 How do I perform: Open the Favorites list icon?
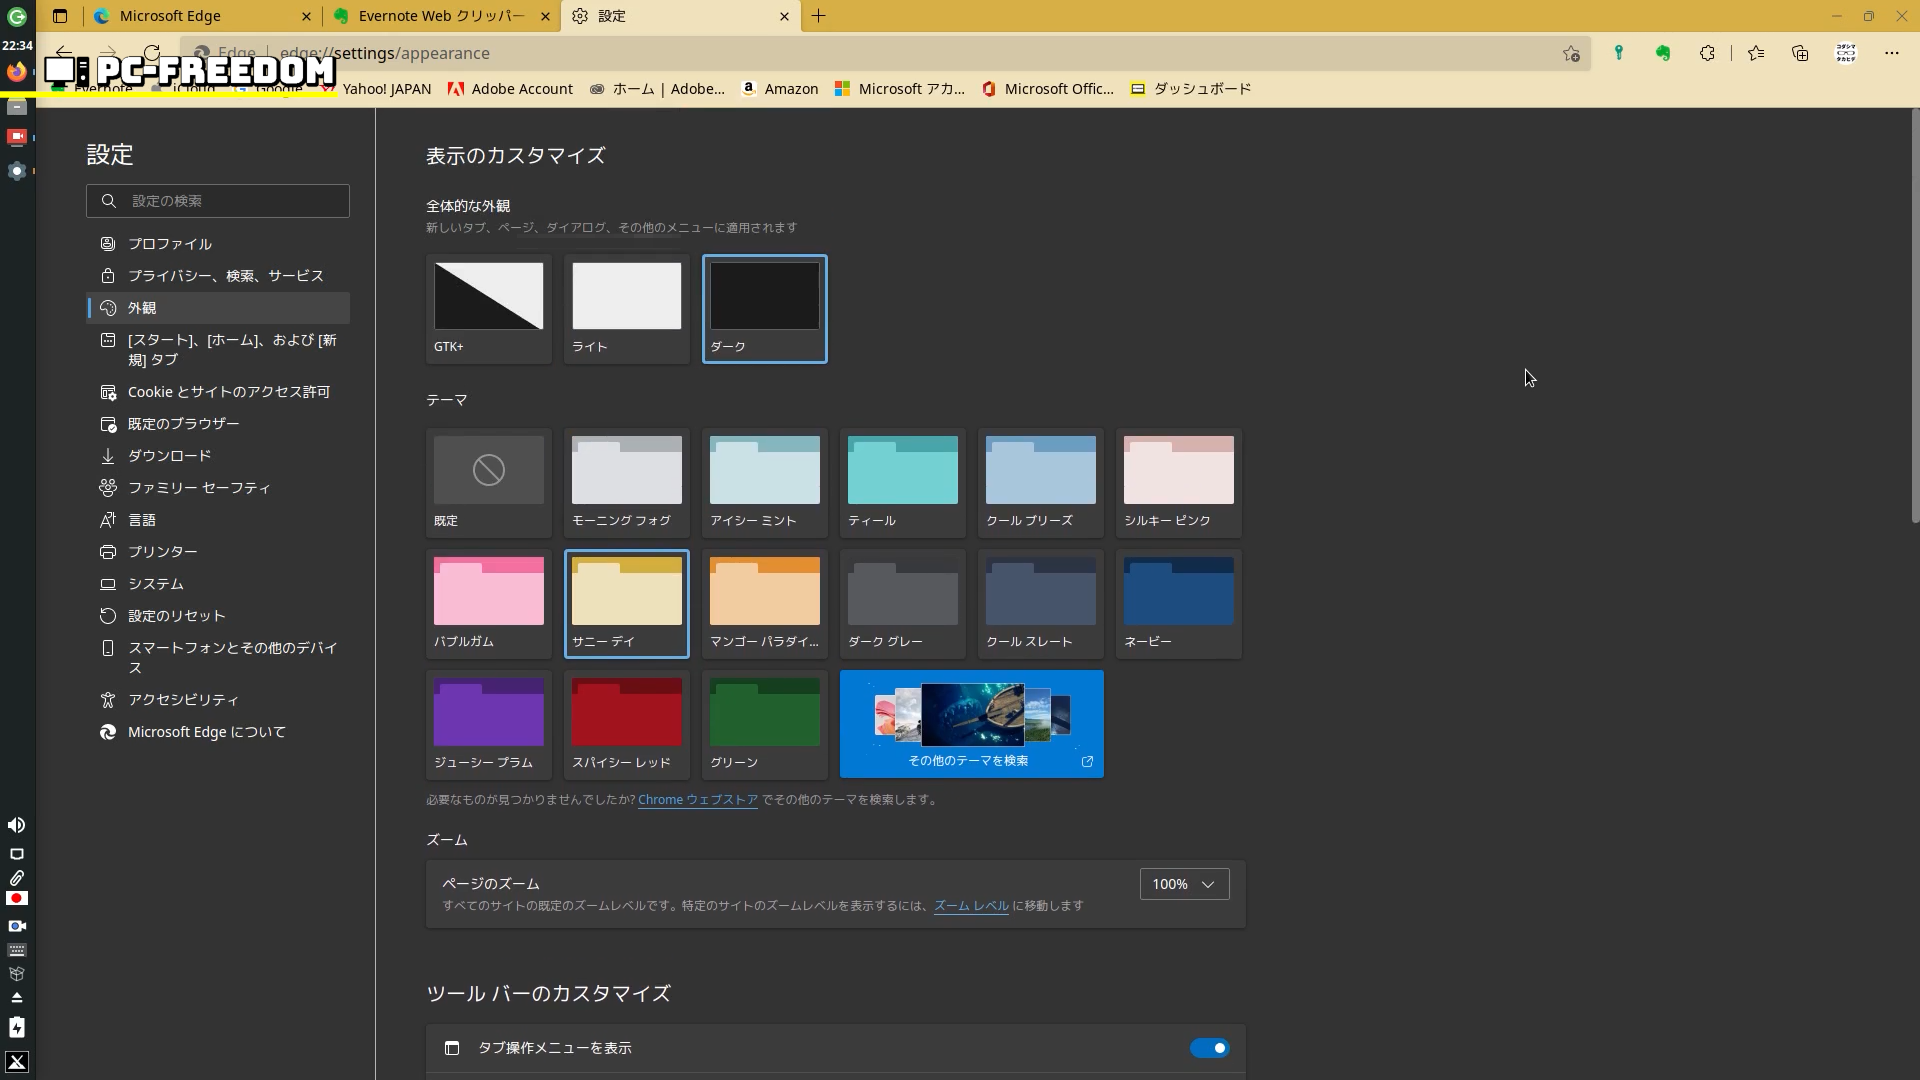click(x=1756, y=53)
